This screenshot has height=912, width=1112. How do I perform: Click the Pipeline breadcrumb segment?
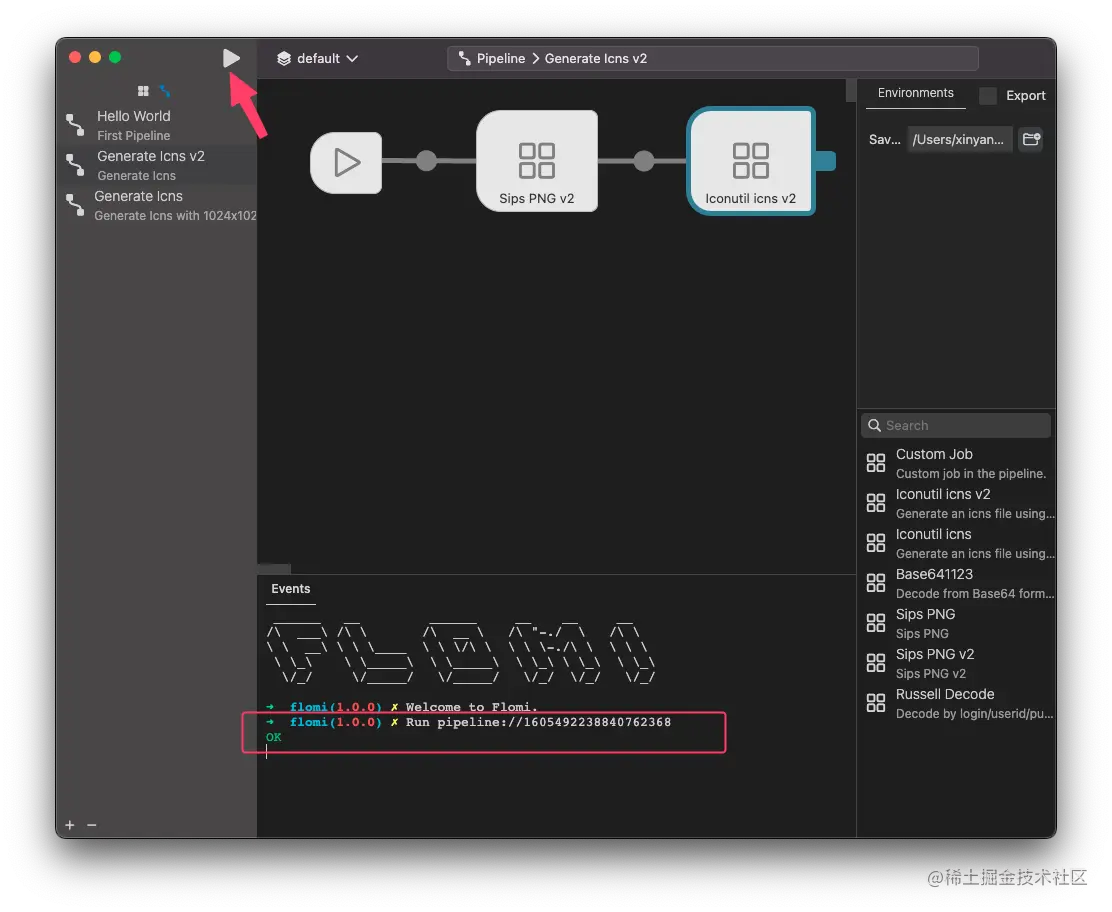(501, 58)
